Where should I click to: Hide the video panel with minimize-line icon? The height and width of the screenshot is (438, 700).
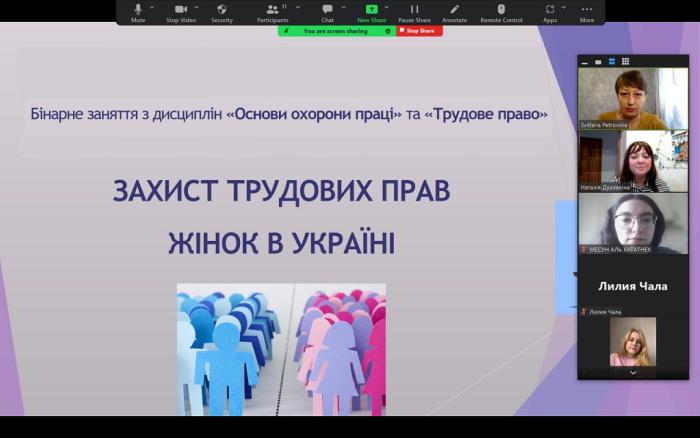click(584, 62)
